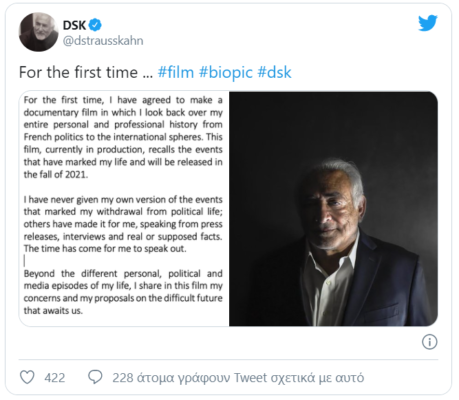Click the paragraph starting 'Beyond the different personal'
This screenshot has height=400, width=459.
click(x=123, y=292)
